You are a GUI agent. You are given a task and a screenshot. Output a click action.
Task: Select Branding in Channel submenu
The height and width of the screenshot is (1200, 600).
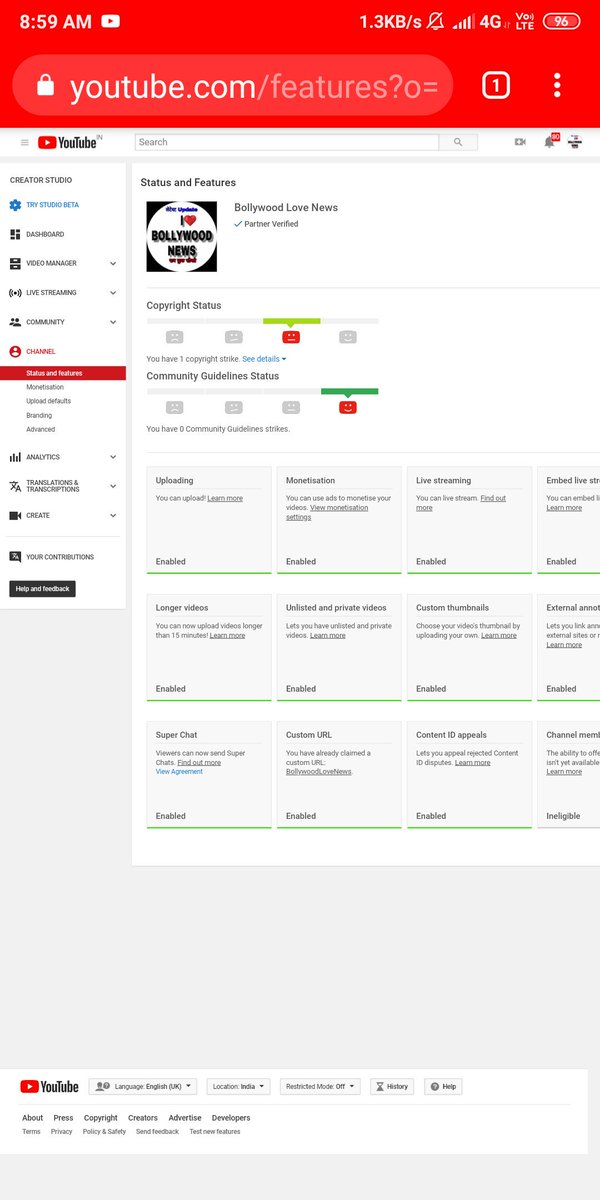pyautogui.click(x=39, y=415)
